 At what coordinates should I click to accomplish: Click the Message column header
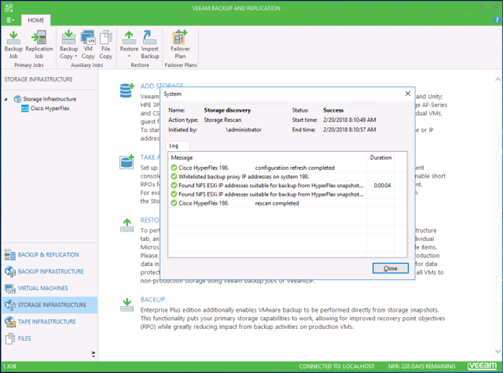click(267, 158)
